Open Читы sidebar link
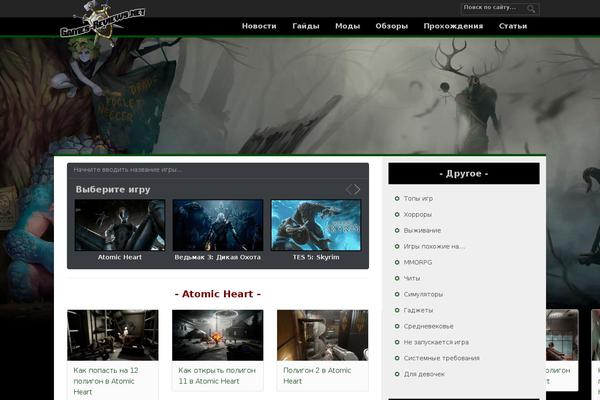This screenshot has height=400, width=600. (x=412, y=278)
